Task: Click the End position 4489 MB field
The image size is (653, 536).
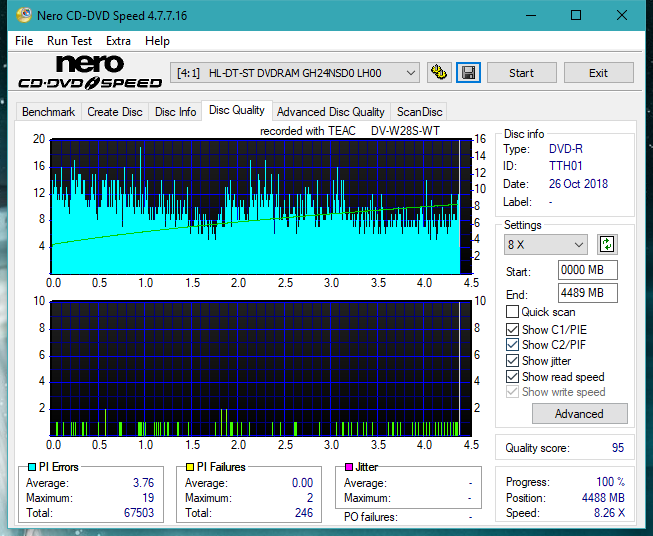Action: (588, 293)
